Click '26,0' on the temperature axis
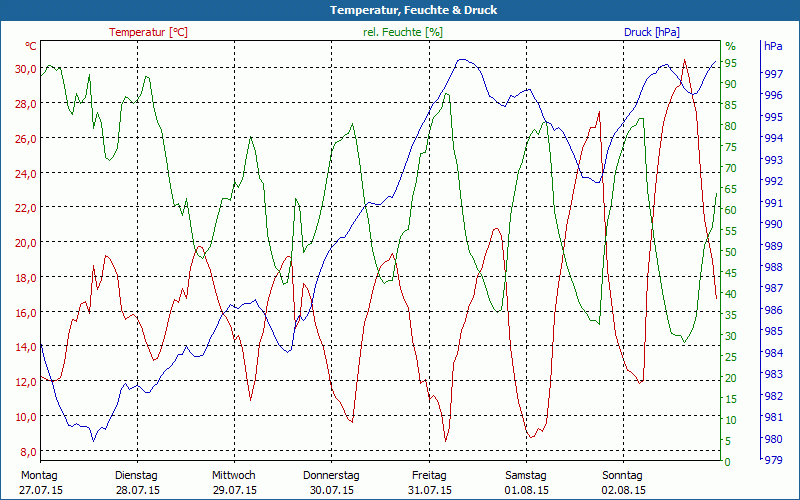This screenshot has width=800, height=500. click(25, 138)
